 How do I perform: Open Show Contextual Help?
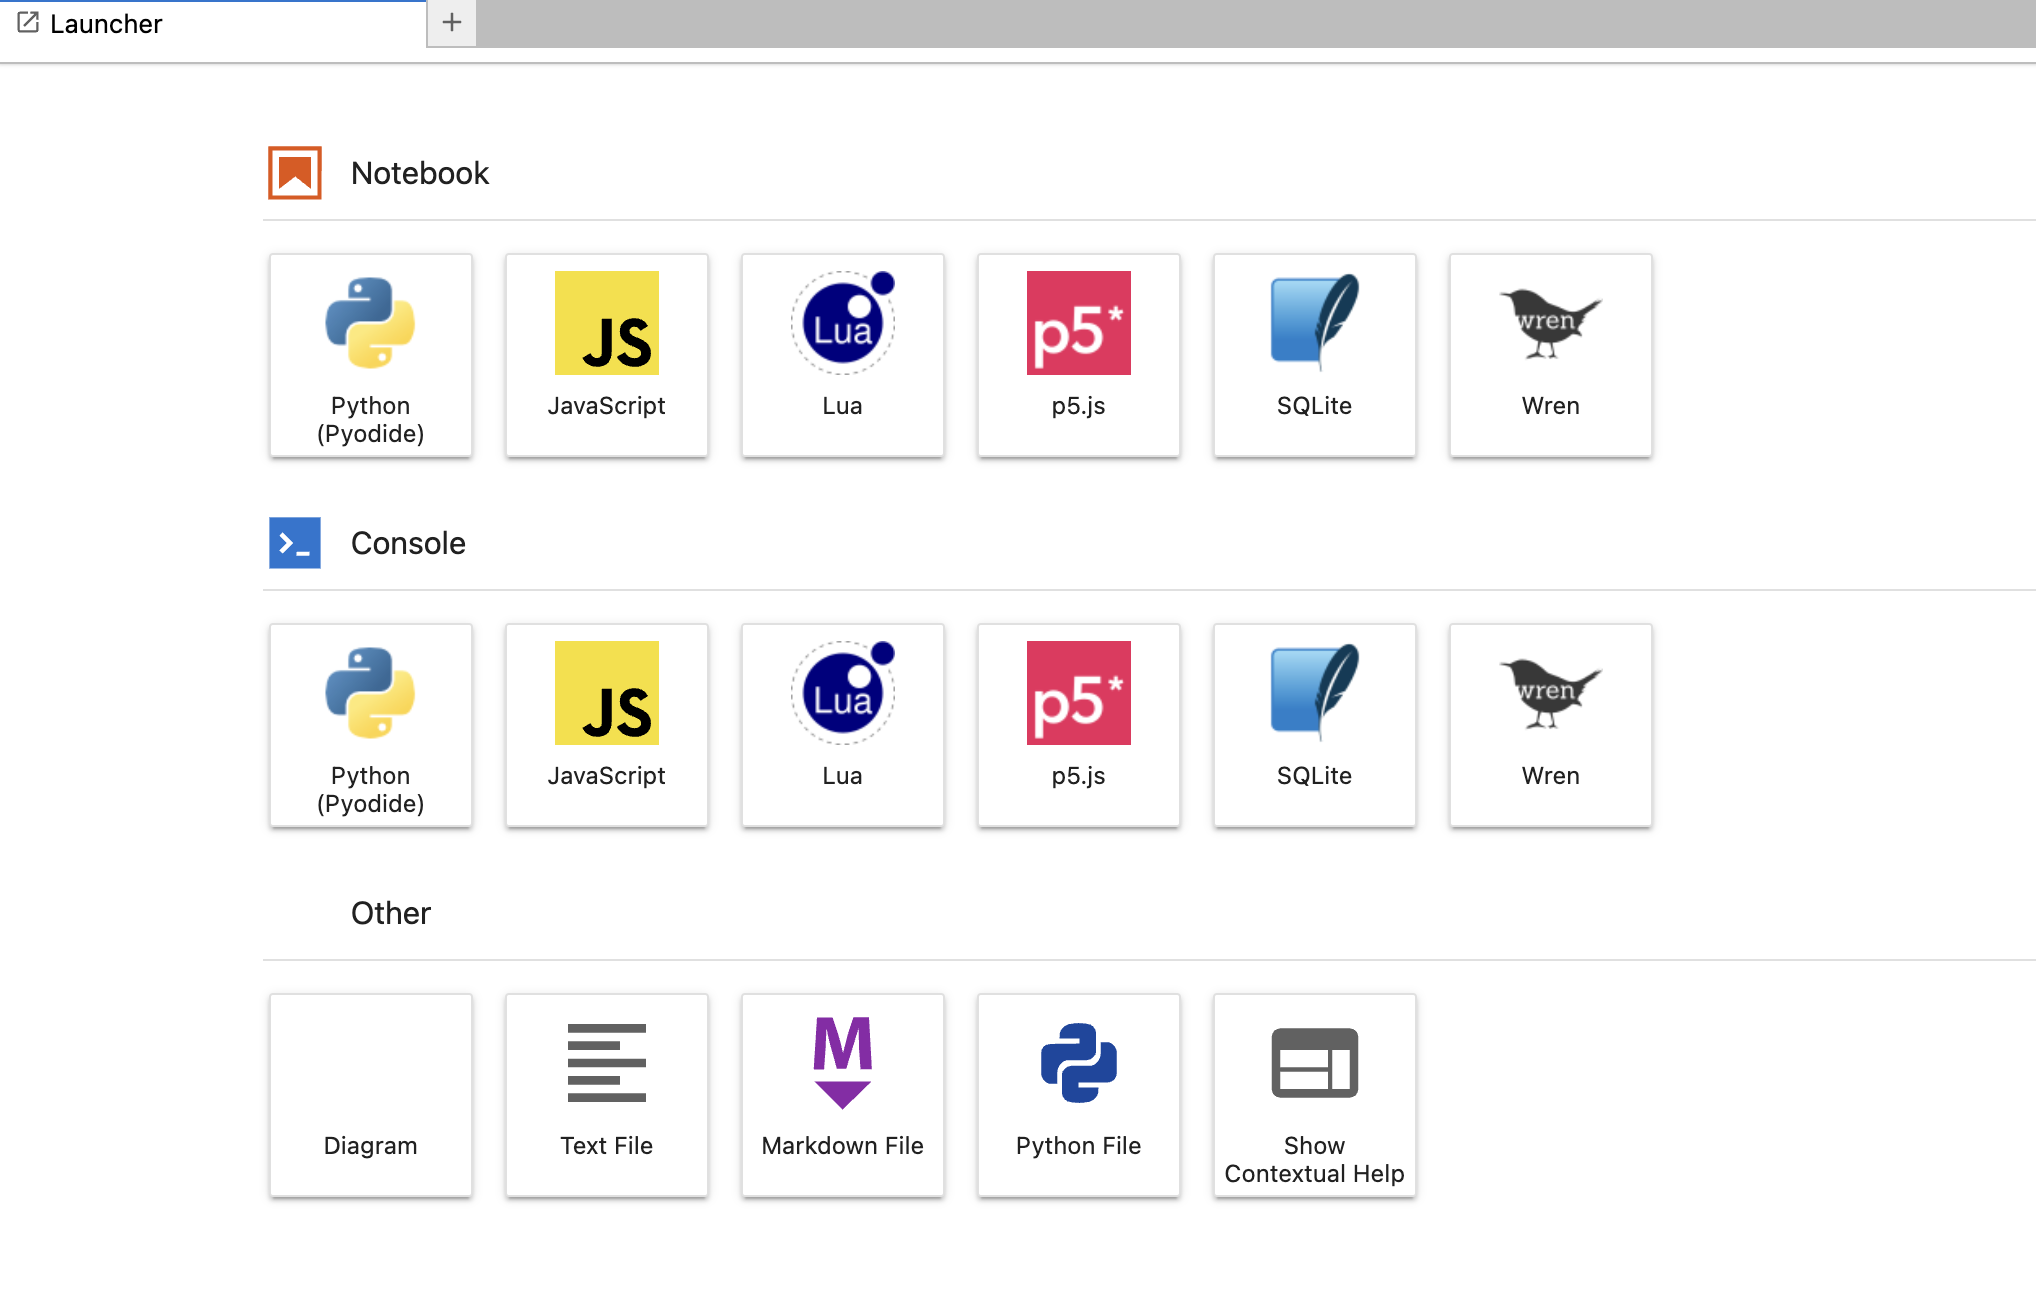pos(1314,1095)
